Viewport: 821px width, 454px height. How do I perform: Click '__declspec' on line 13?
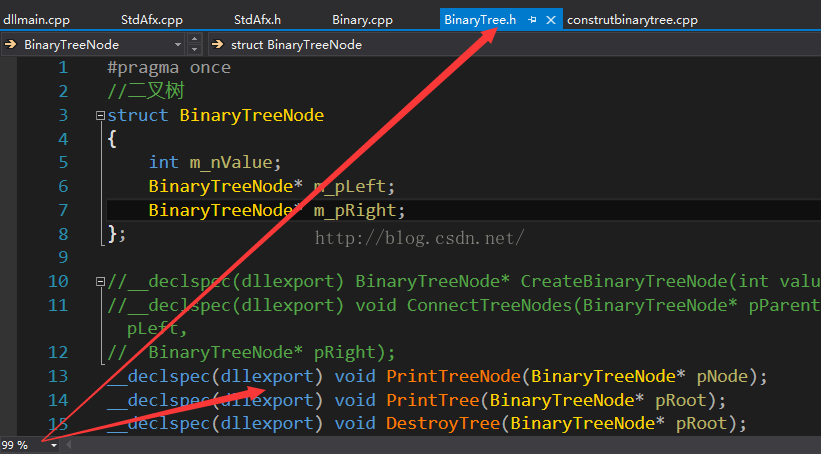coord(159,377)
